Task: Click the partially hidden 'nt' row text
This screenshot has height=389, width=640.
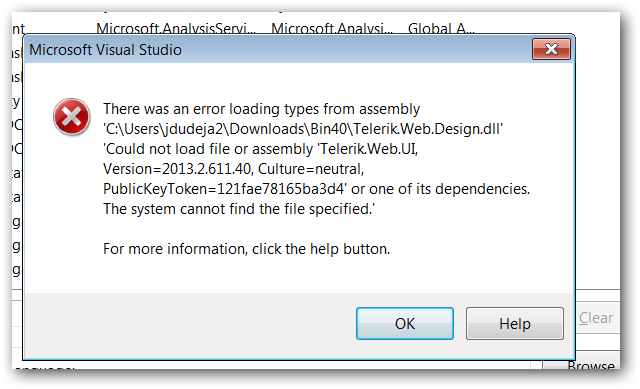Action: pyautogui.click(x=18, y=29)
